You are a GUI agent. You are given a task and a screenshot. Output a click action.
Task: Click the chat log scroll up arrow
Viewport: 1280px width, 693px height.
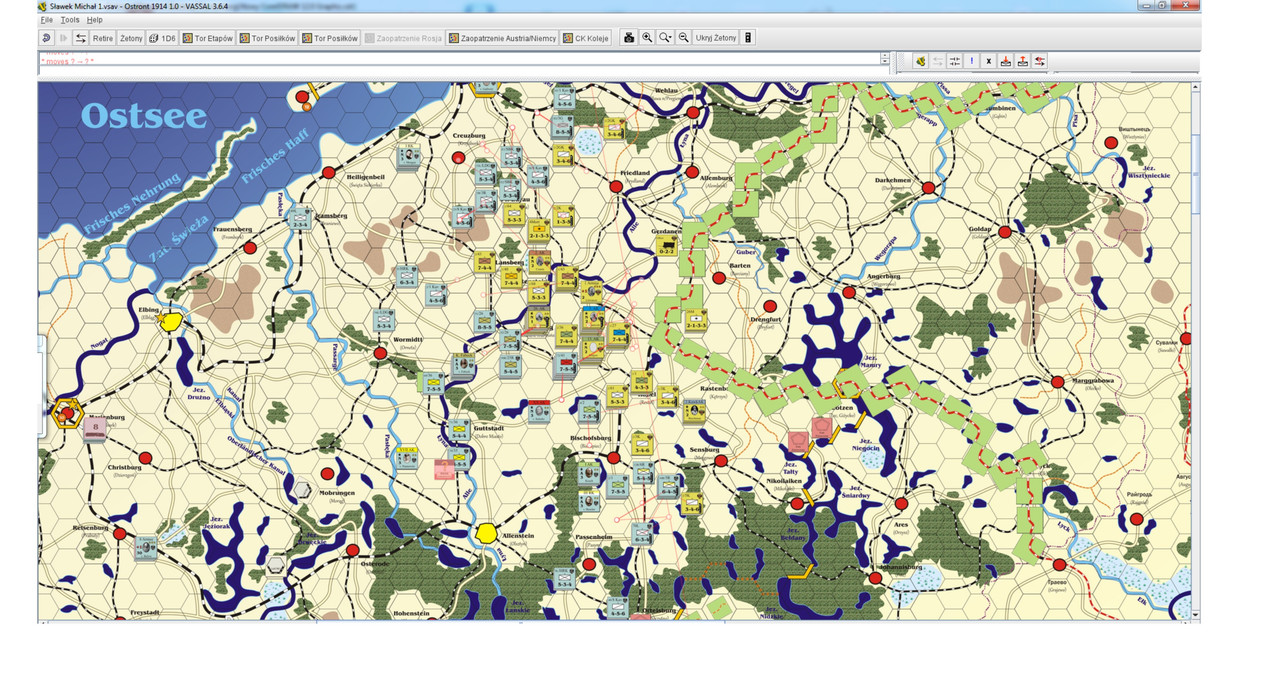885,56
